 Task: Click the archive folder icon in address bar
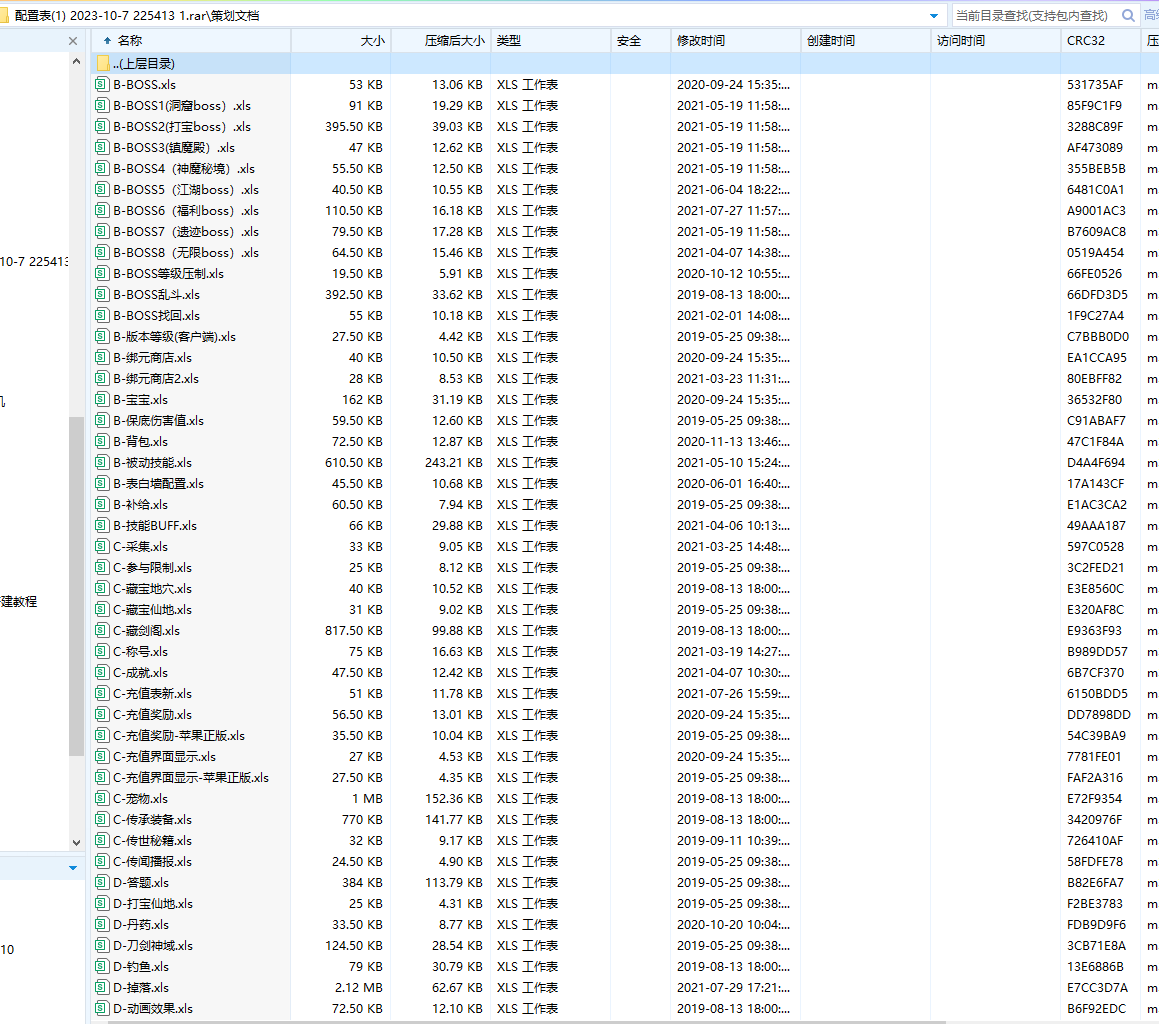[6, 15]
